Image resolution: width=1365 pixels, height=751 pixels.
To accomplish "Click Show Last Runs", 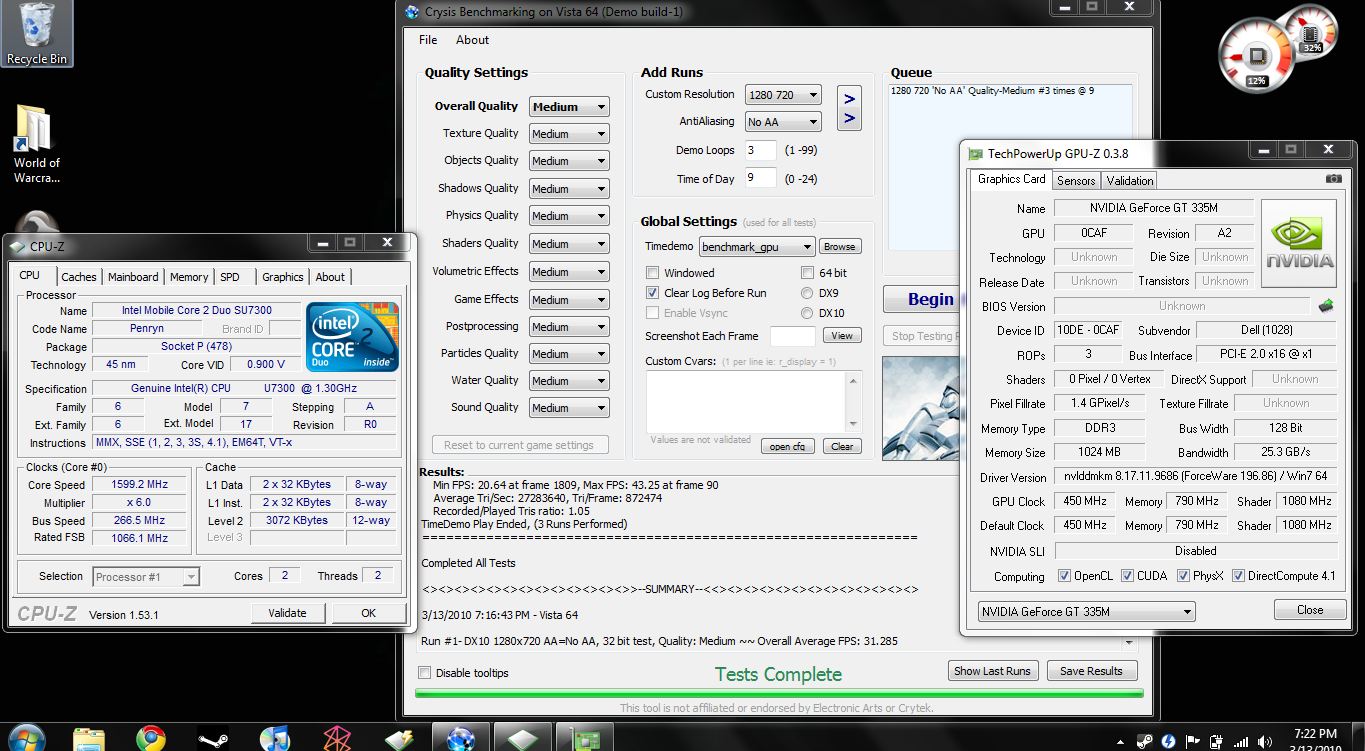I will point(992,671).
